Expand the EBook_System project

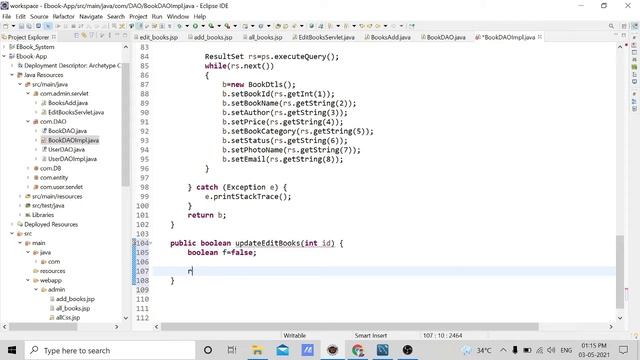pos(4,47)
